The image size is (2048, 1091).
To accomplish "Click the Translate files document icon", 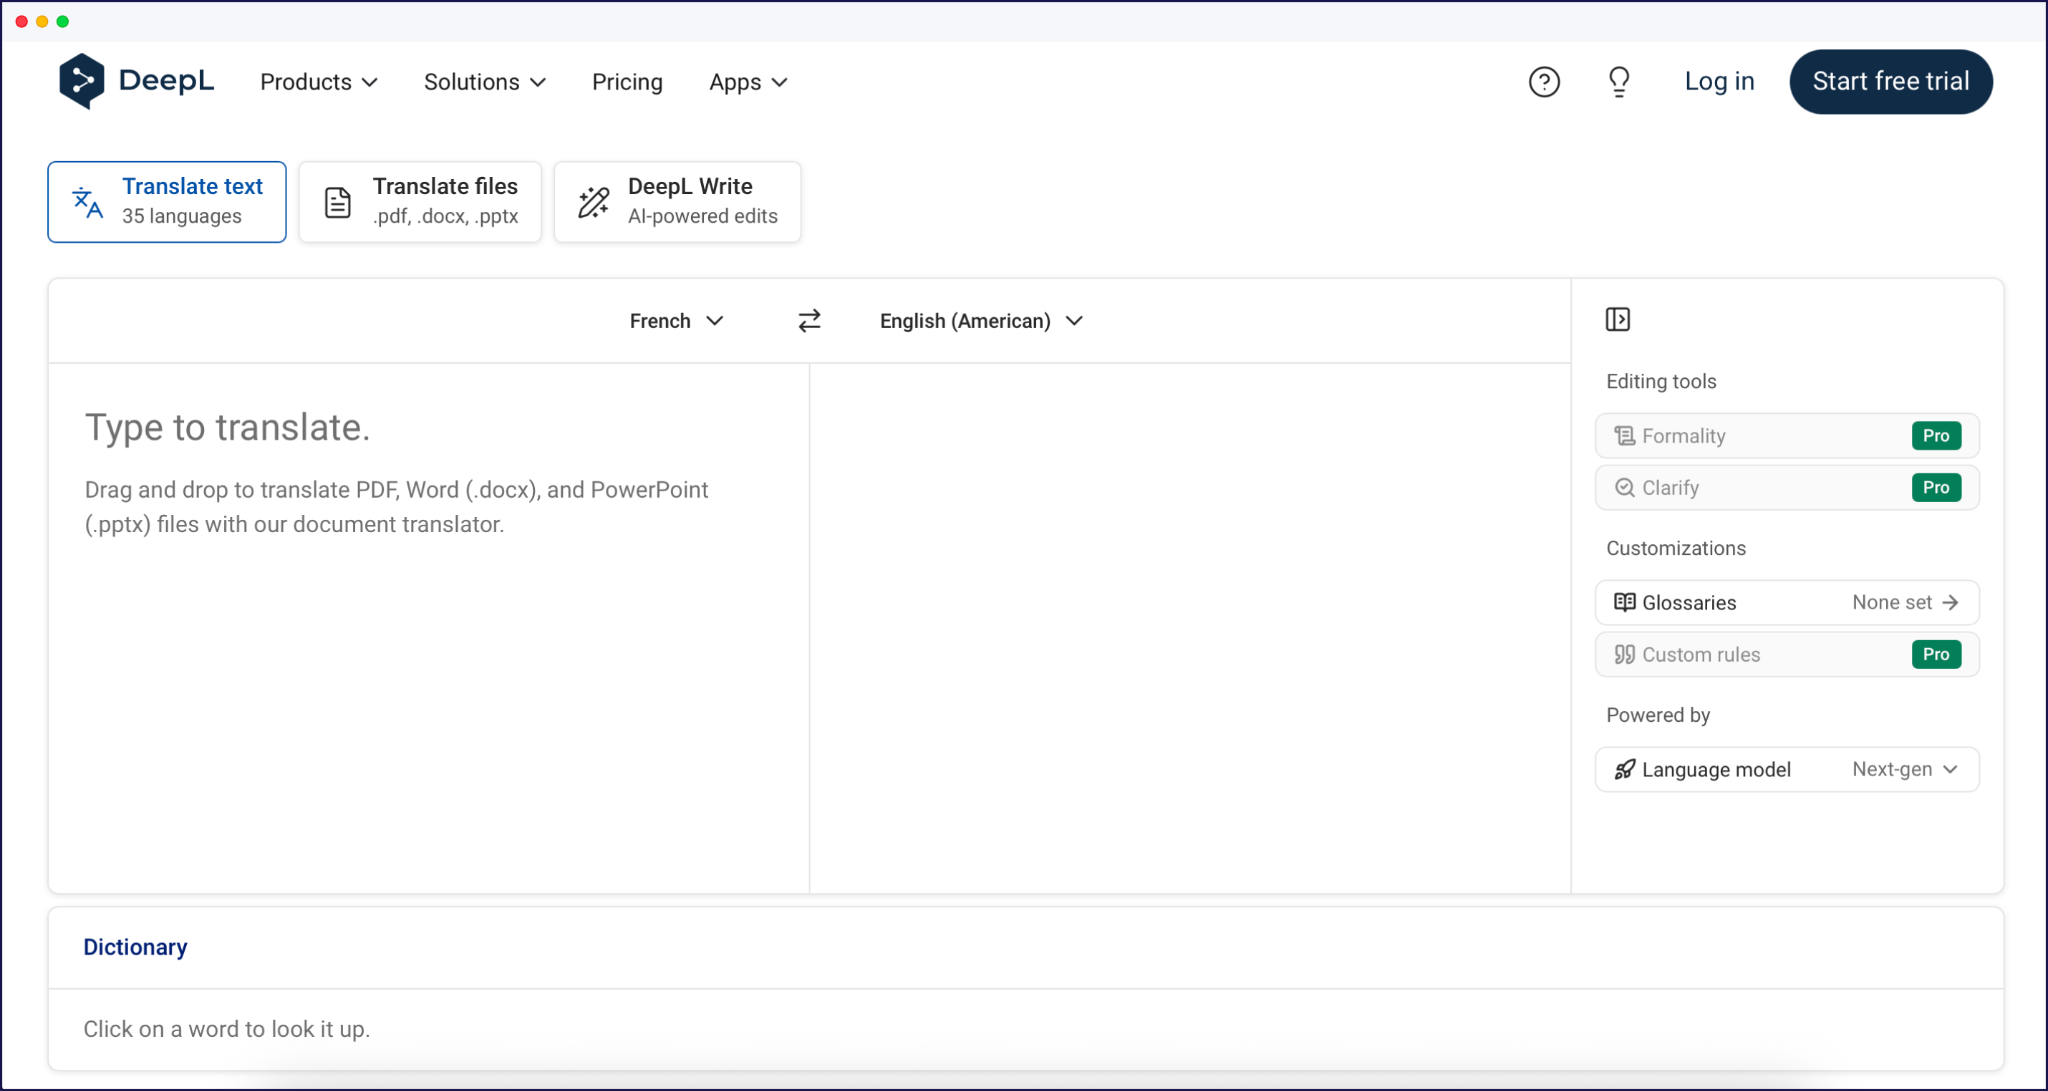I will tap(337, 201).
